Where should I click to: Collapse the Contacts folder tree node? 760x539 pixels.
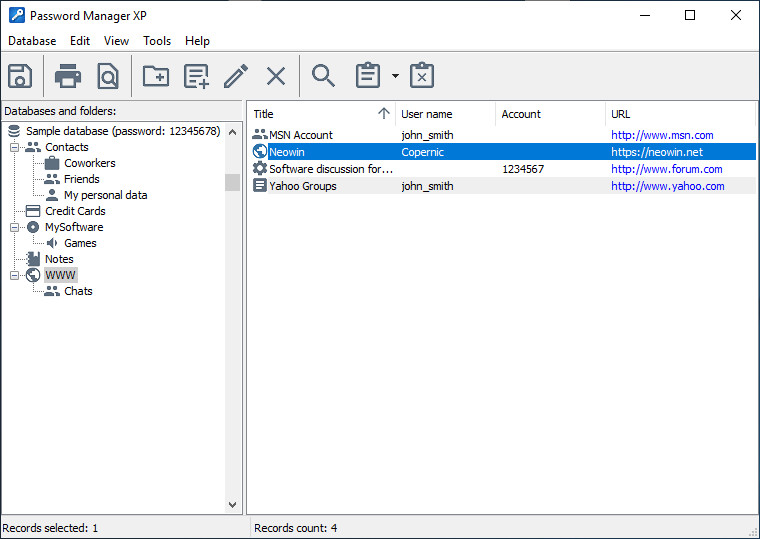(x=15, y=147)
